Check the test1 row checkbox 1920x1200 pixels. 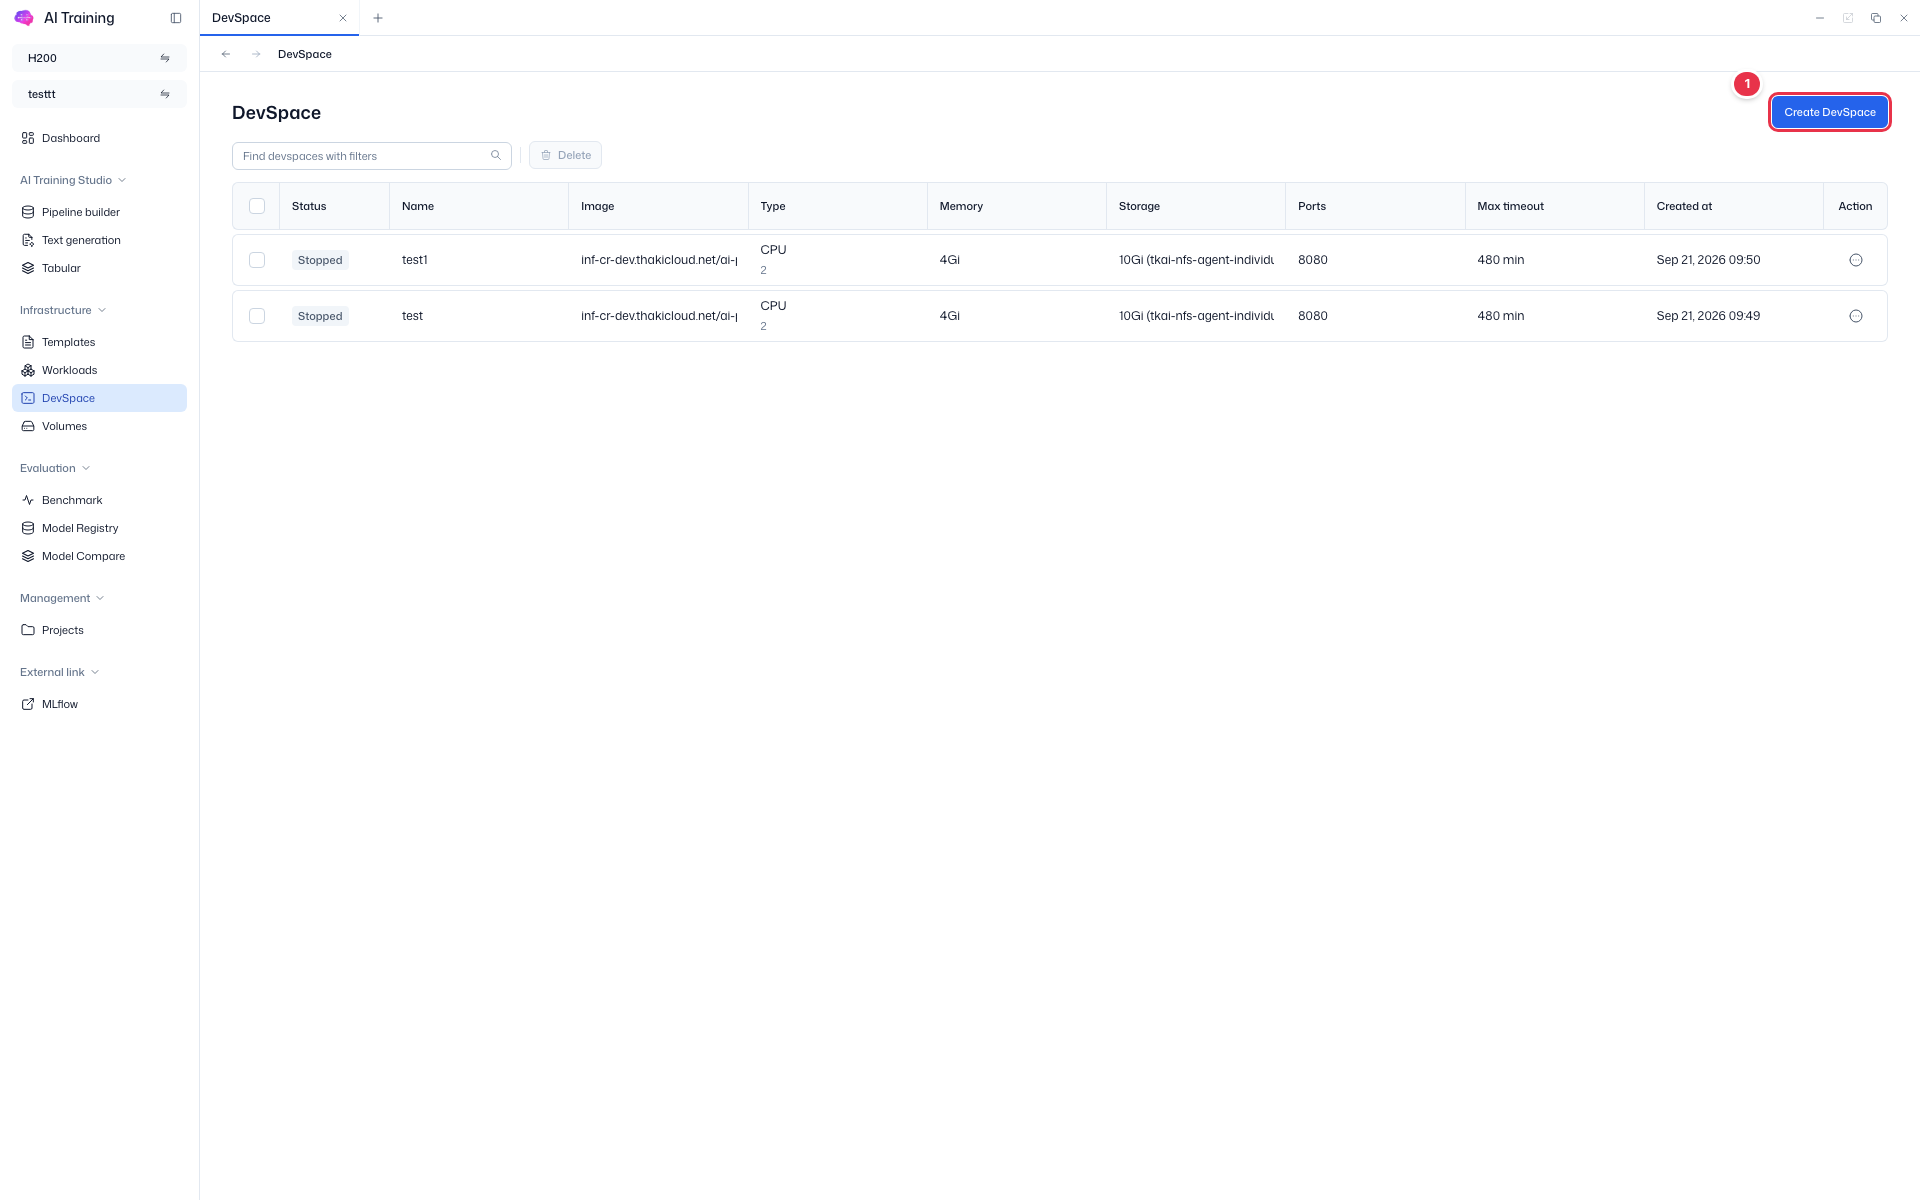coord(257,260)
